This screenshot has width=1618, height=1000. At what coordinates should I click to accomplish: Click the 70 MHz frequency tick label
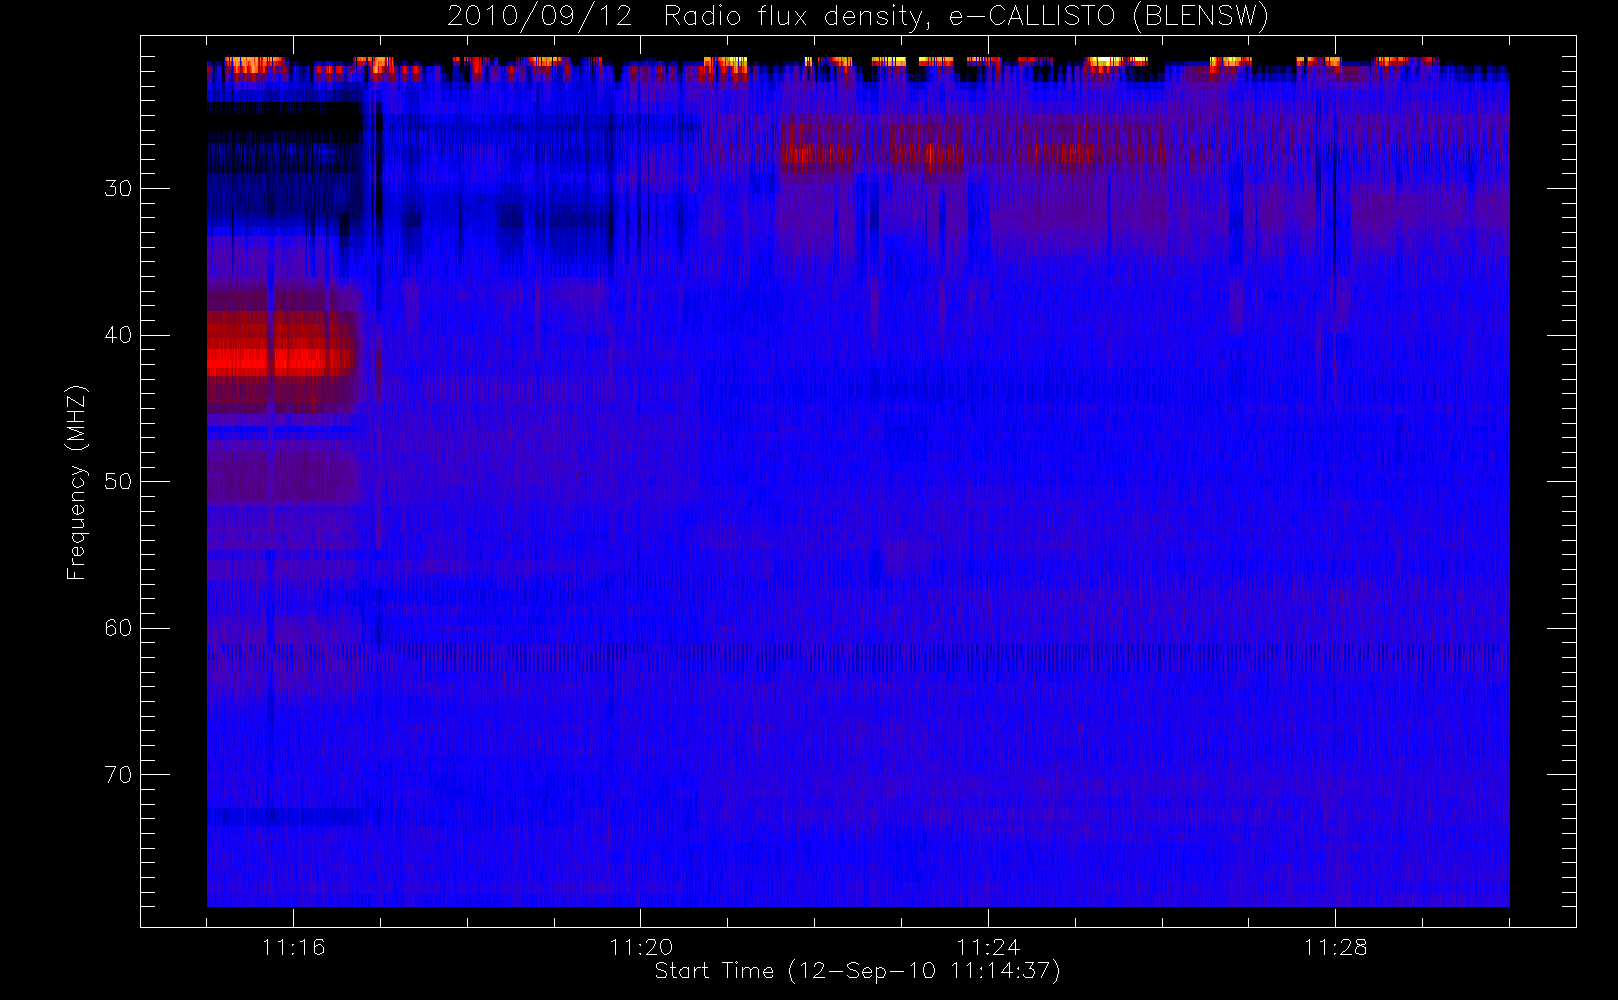click(118, 775)
